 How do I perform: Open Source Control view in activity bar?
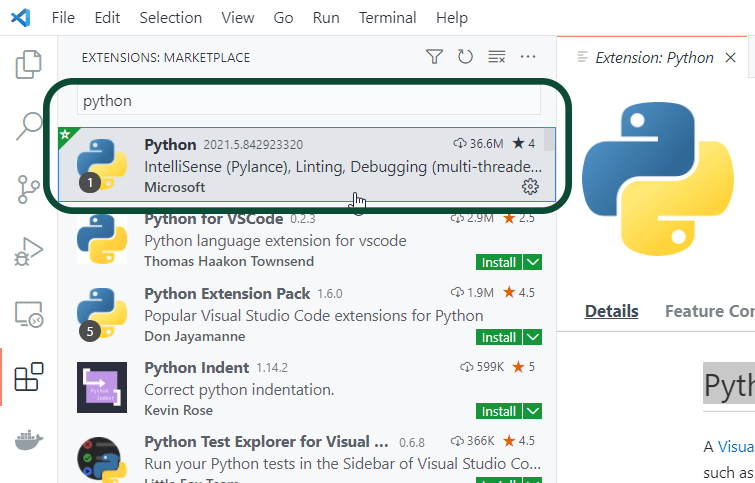point(28,189)
